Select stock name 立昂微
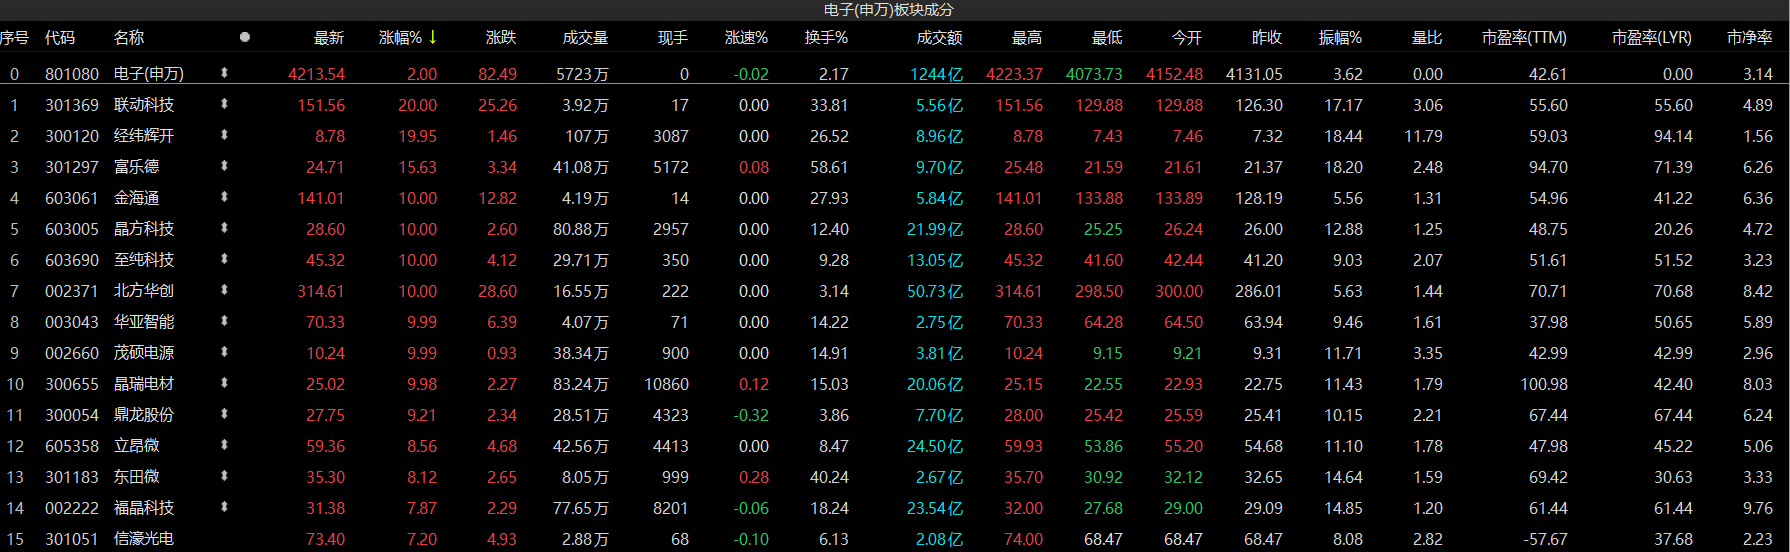This screenshot has height=552, width=1790. coord(136,446)
